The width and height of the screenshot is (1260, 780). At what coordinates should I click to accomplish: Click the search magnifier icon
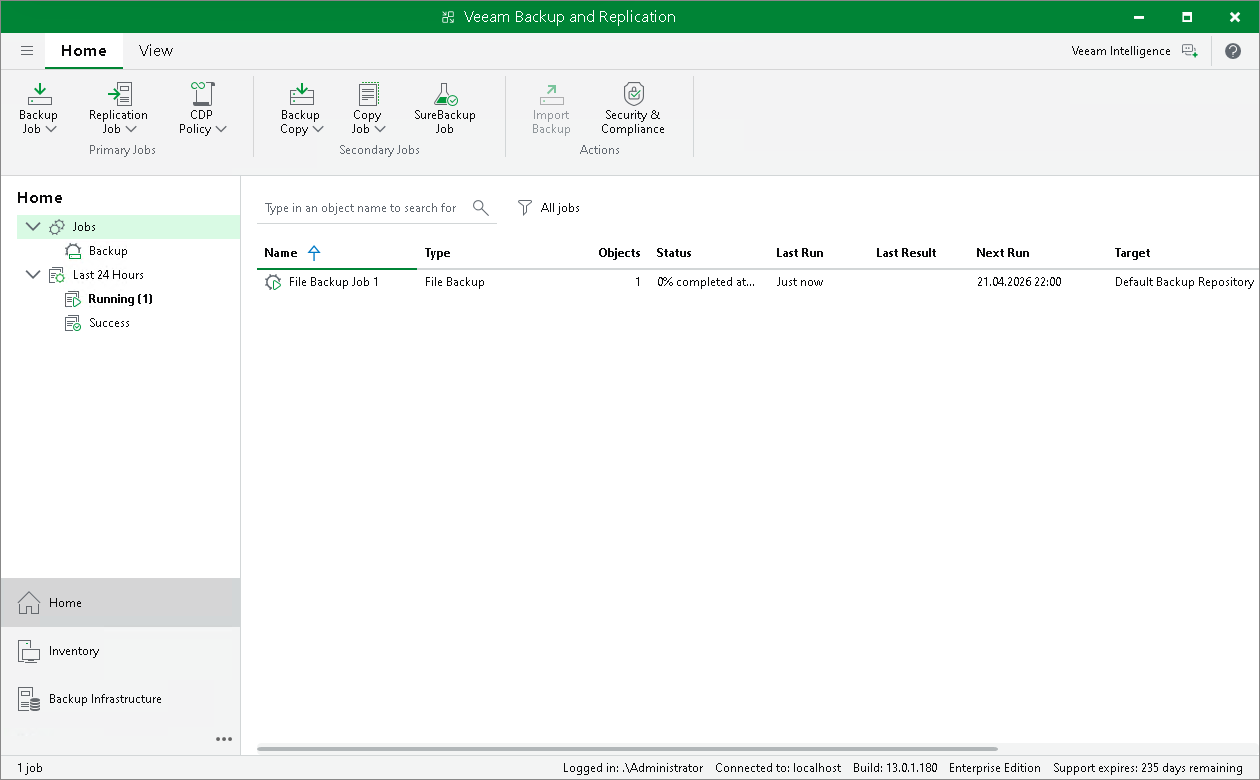pyautogui.click(x=481, y=208)
